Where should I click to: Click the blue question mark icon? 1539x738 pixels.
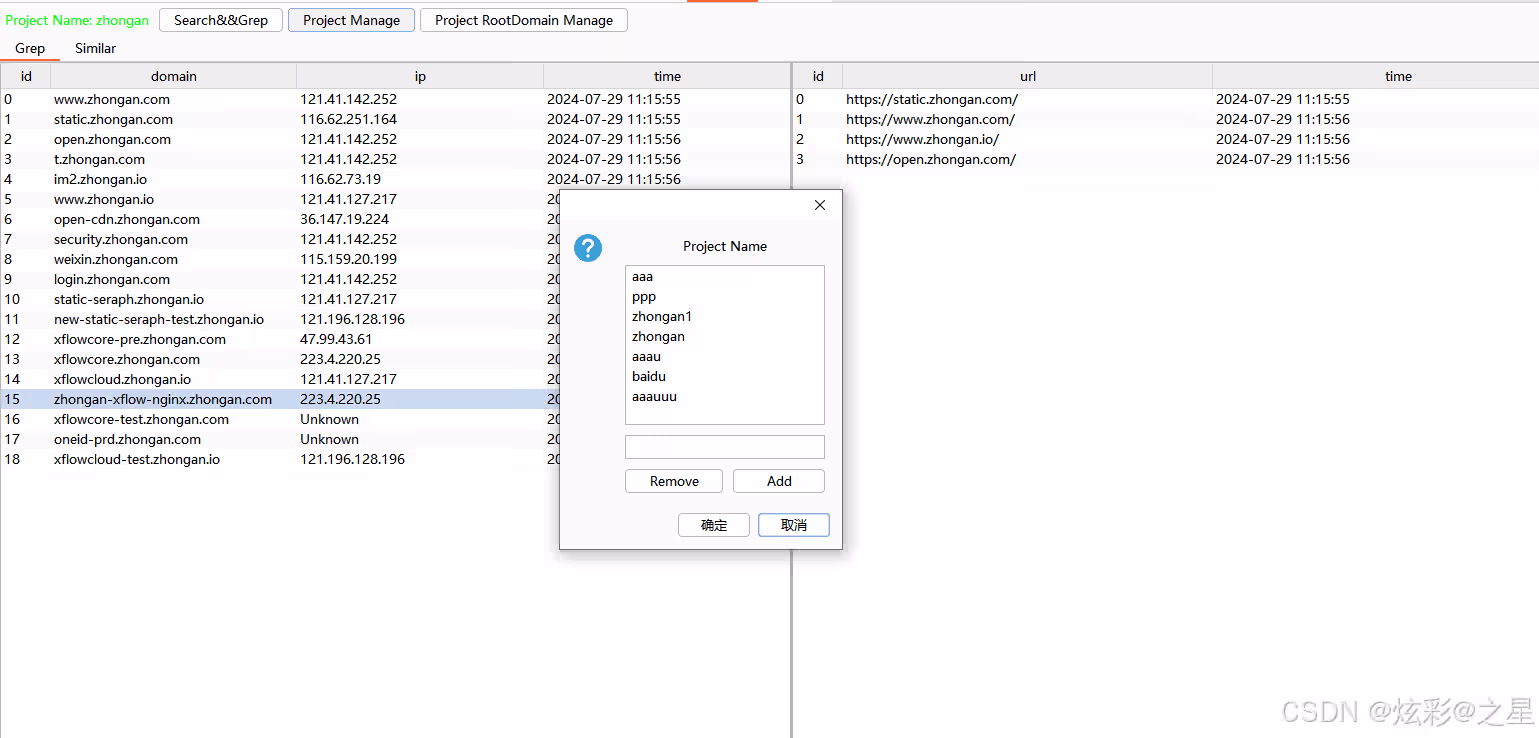pyautogui.click(x=588, y=248)
